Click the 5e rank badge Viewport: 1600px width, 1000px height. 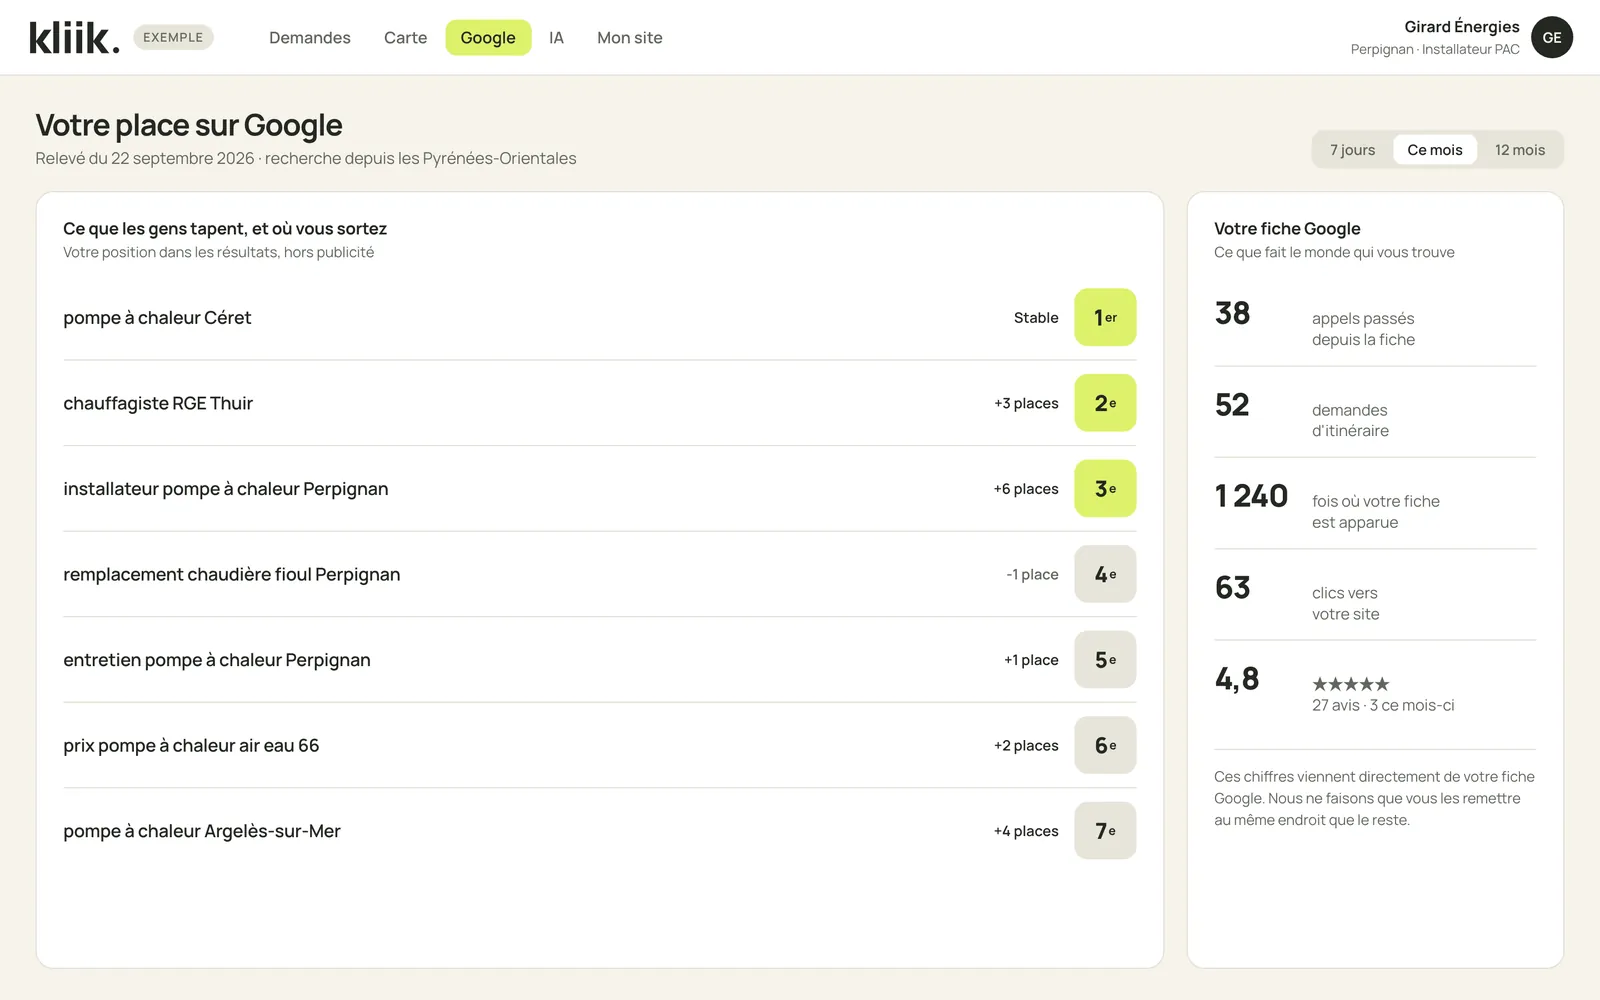[x=1105, y=660]
